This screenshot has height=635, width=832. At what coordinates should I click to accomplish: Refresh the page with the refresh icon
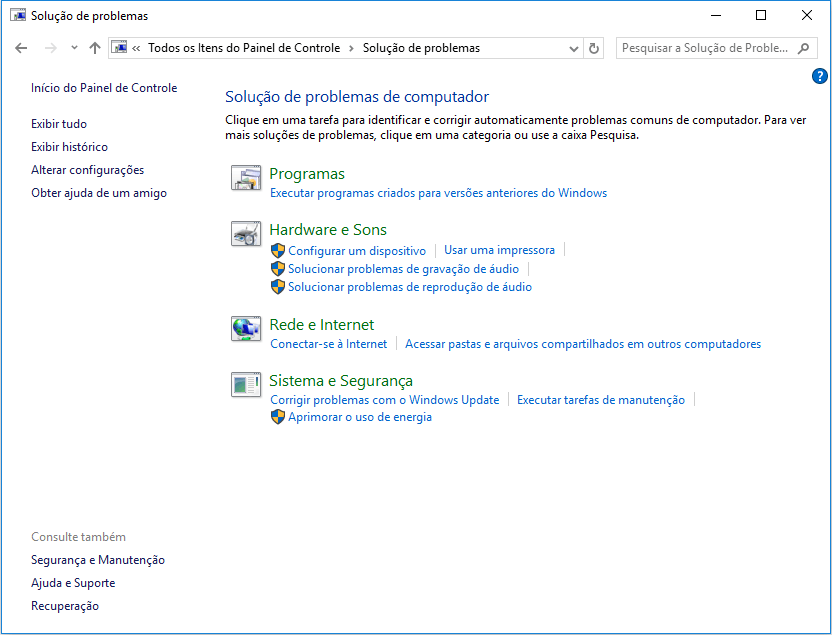(593, 47)
